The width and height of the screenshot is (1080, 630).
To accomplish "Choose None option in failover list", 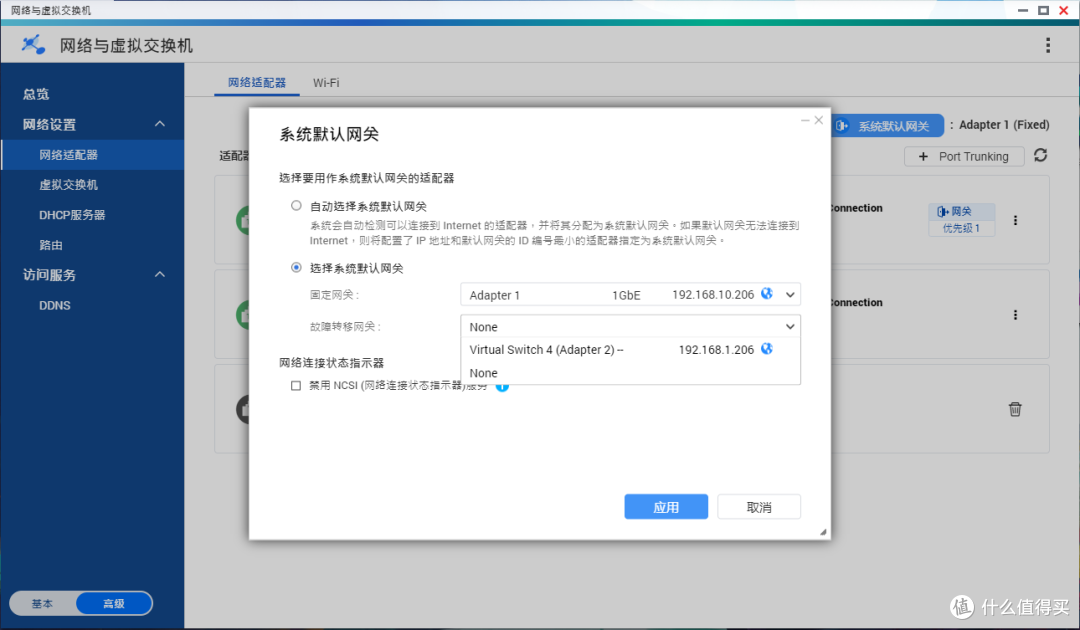I will 630,373.
